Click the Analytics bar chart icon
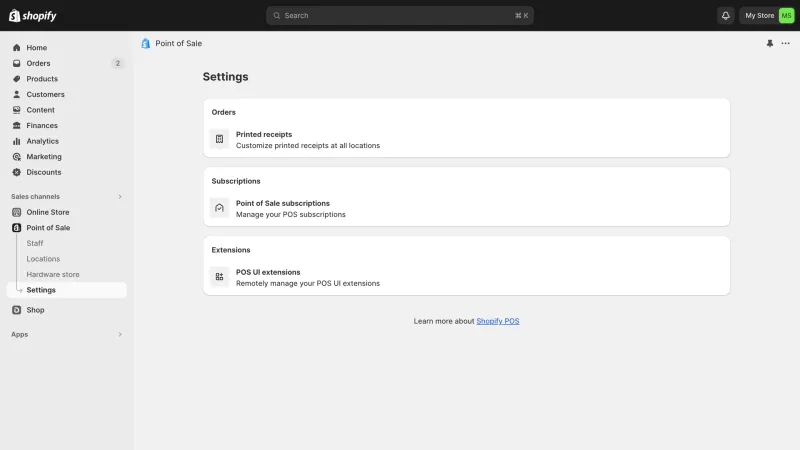Image resolution: width=800 pixels, height=450 pixels. (x=16, y=141)
